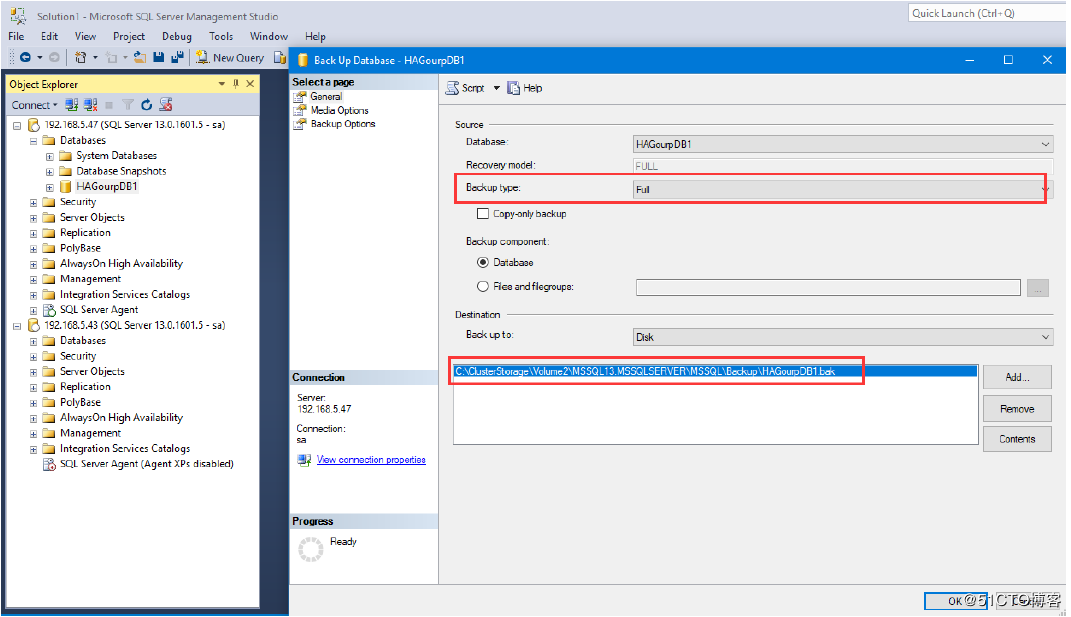Viewport: 1071px width, 617px height.
Task: Click the Stop icon in Object Explorer toolbar
Action: (x=109, y=105)
